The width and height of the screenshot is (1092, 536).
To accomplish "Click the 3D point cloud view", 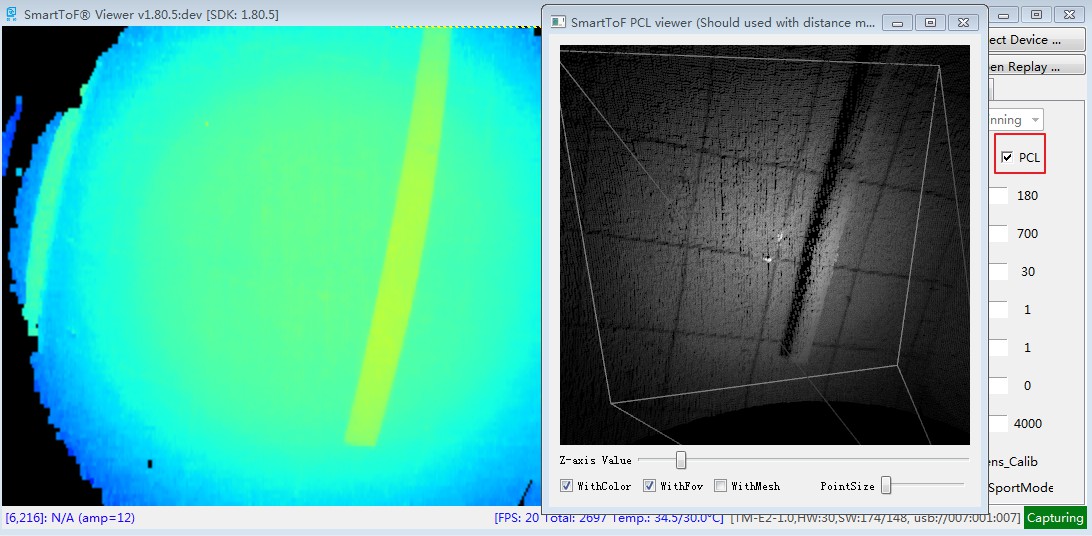I will click(765, 245).
